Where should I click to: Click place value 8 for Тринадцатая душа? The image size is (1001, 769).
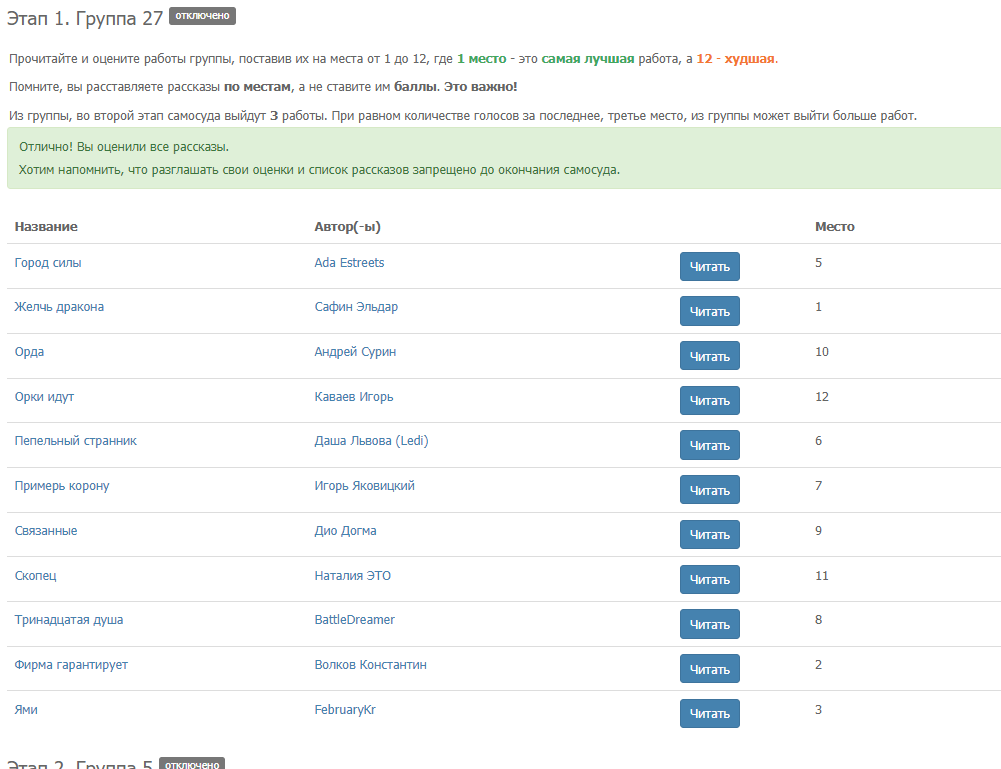click(818, 620)
